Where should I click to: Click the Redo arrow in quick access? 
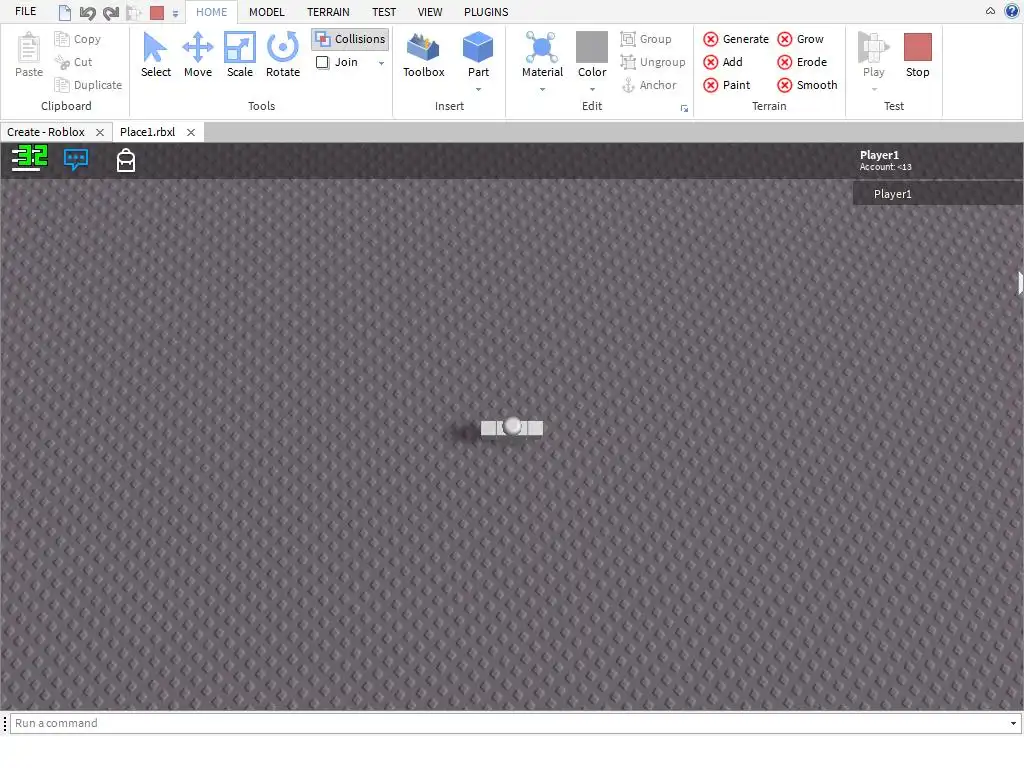[111, 12]
